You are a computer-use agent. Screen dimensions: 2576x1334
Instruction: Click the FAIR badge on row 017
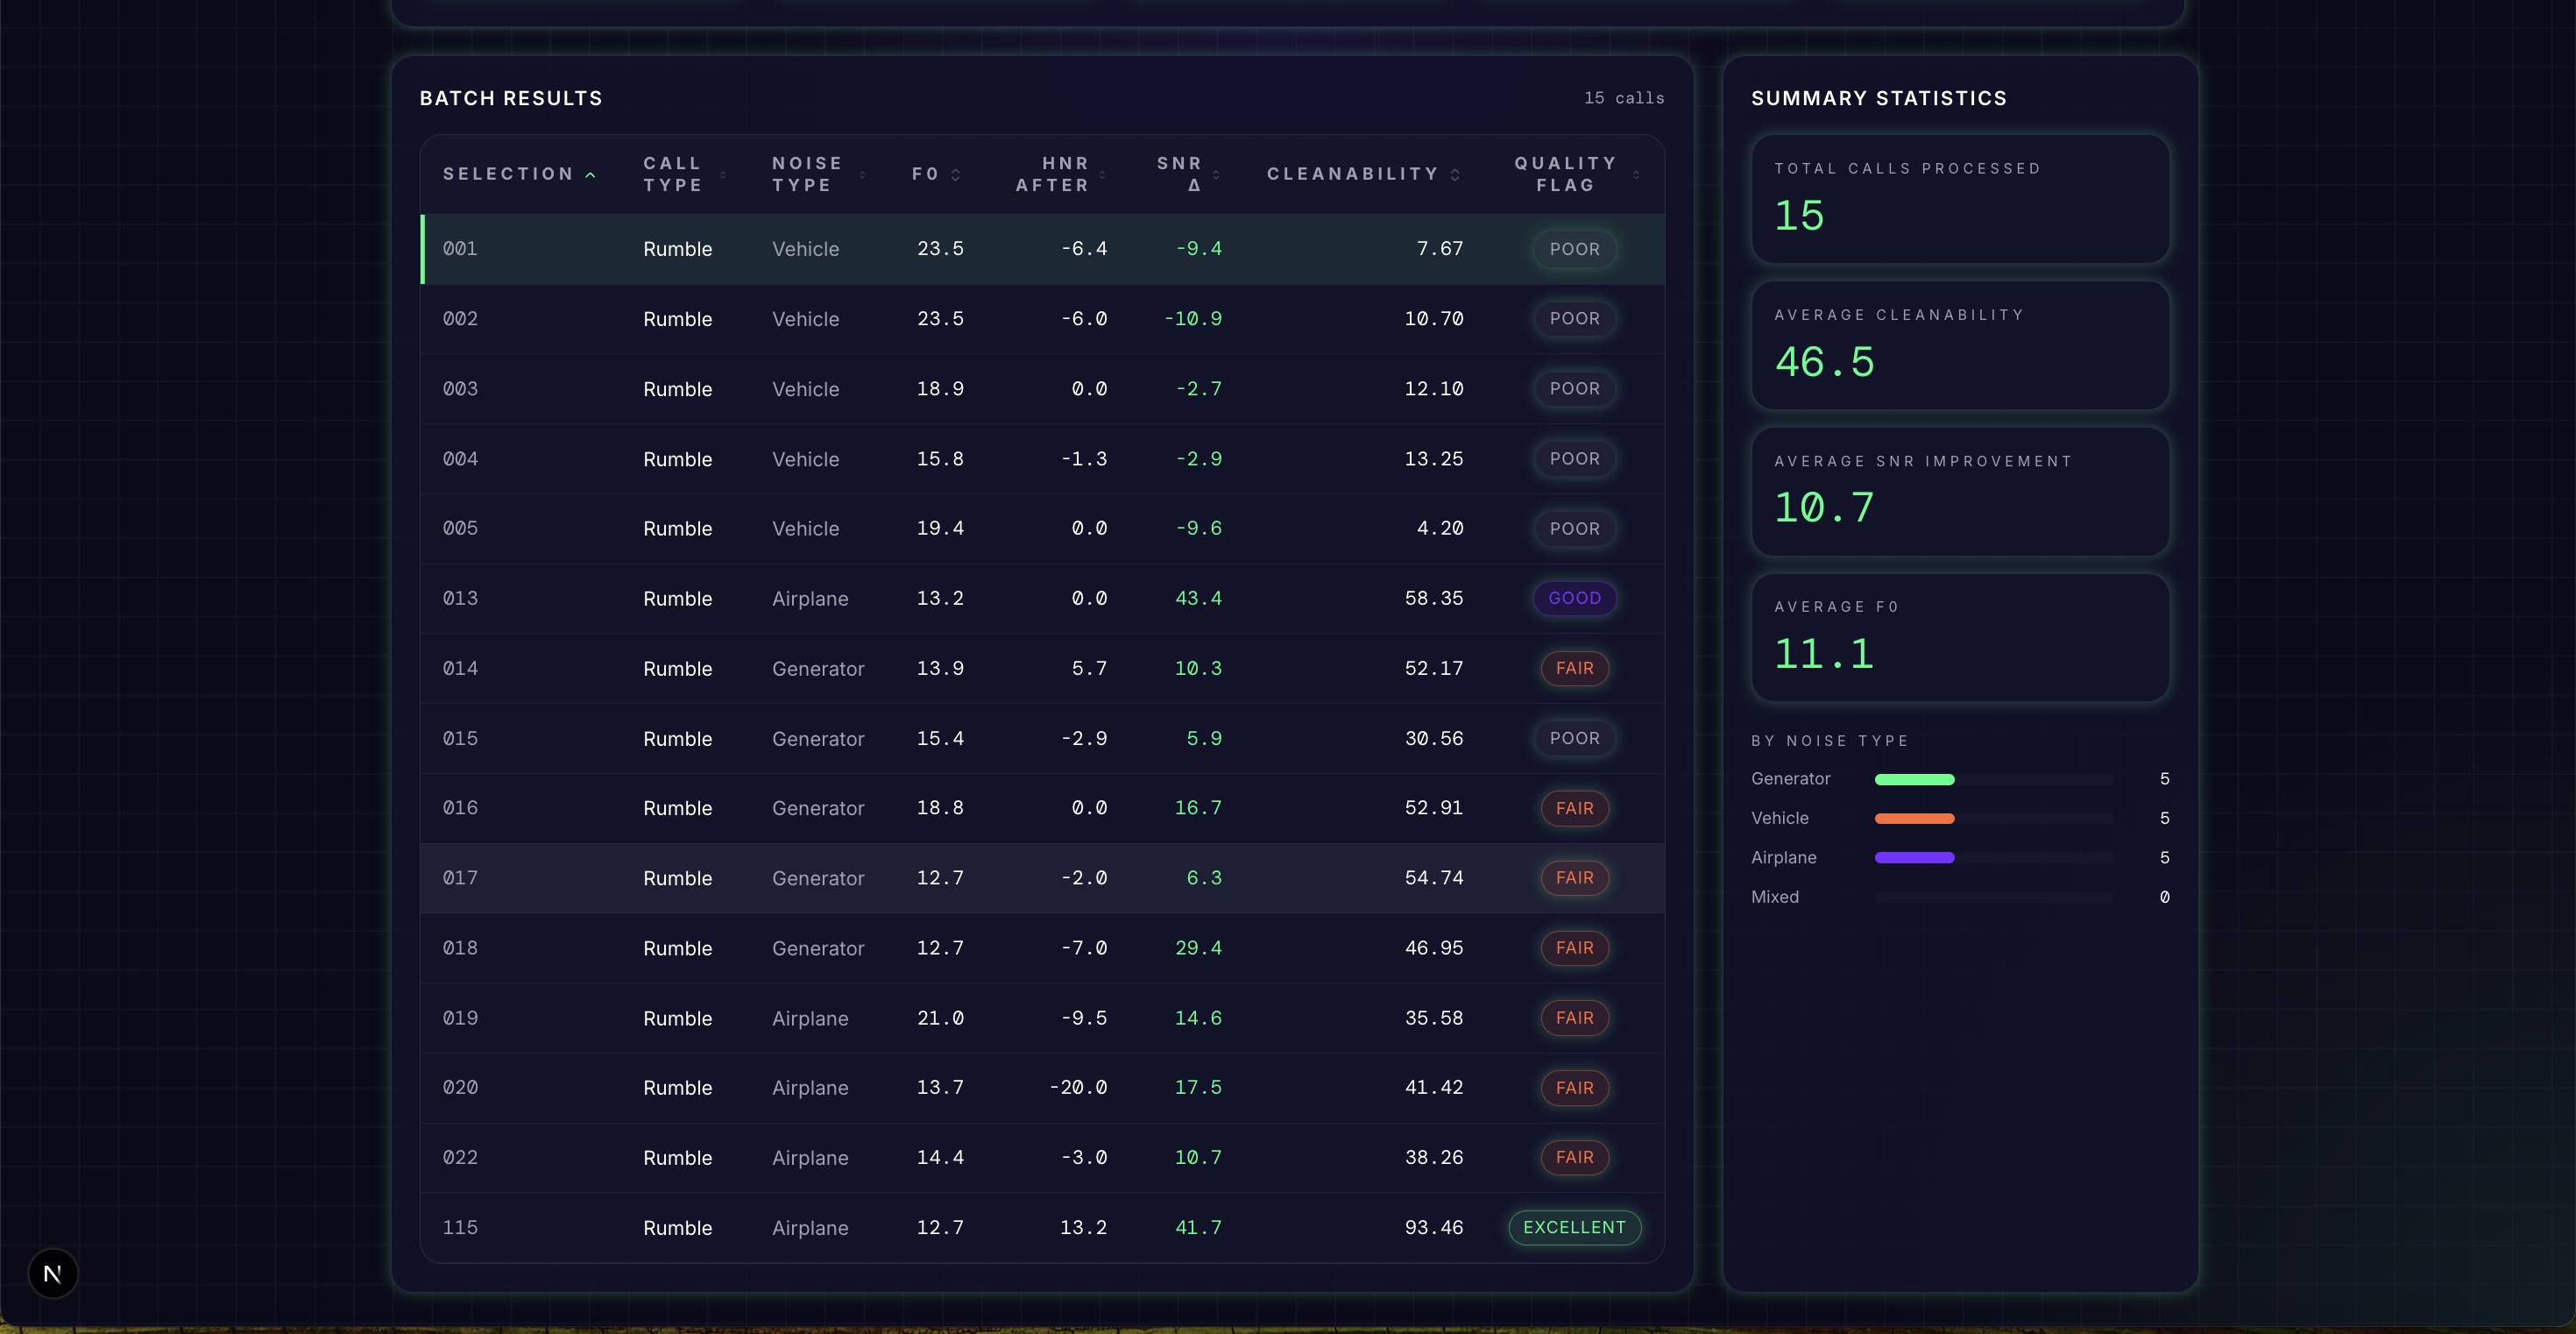(1574, 878)
